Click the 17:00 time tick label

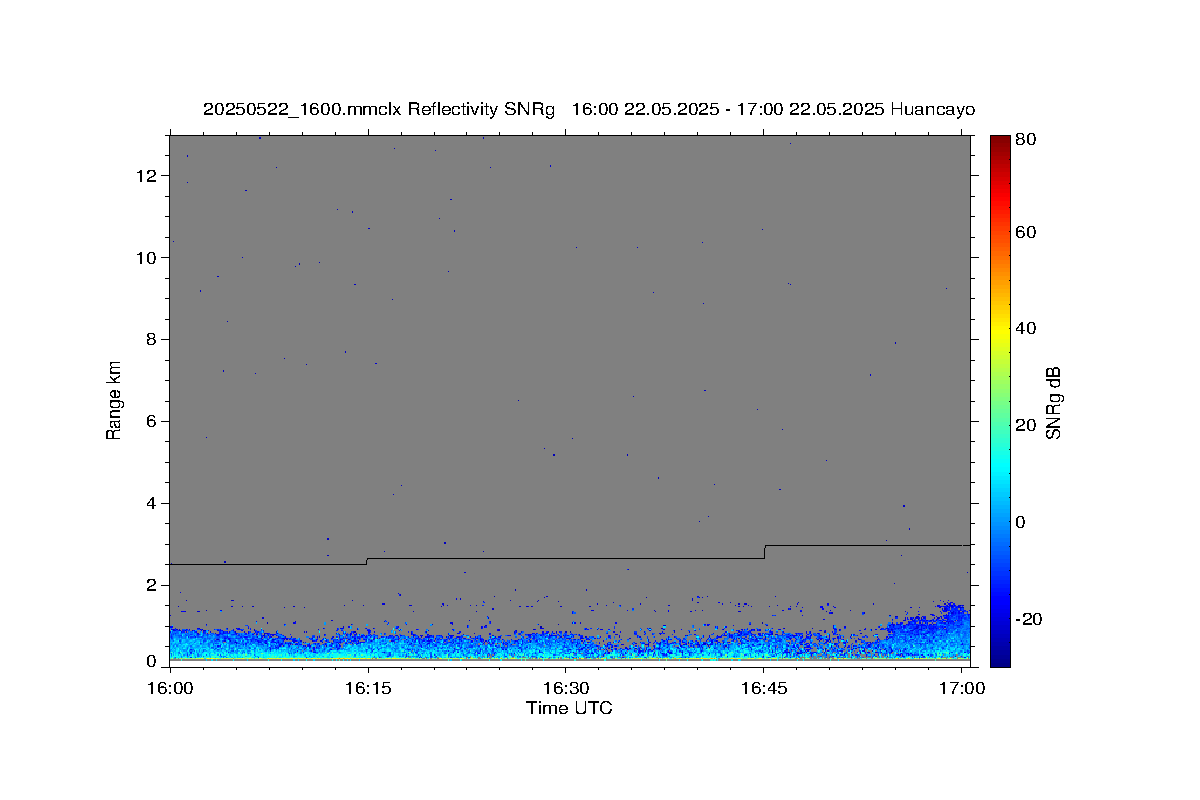point(962,689)
